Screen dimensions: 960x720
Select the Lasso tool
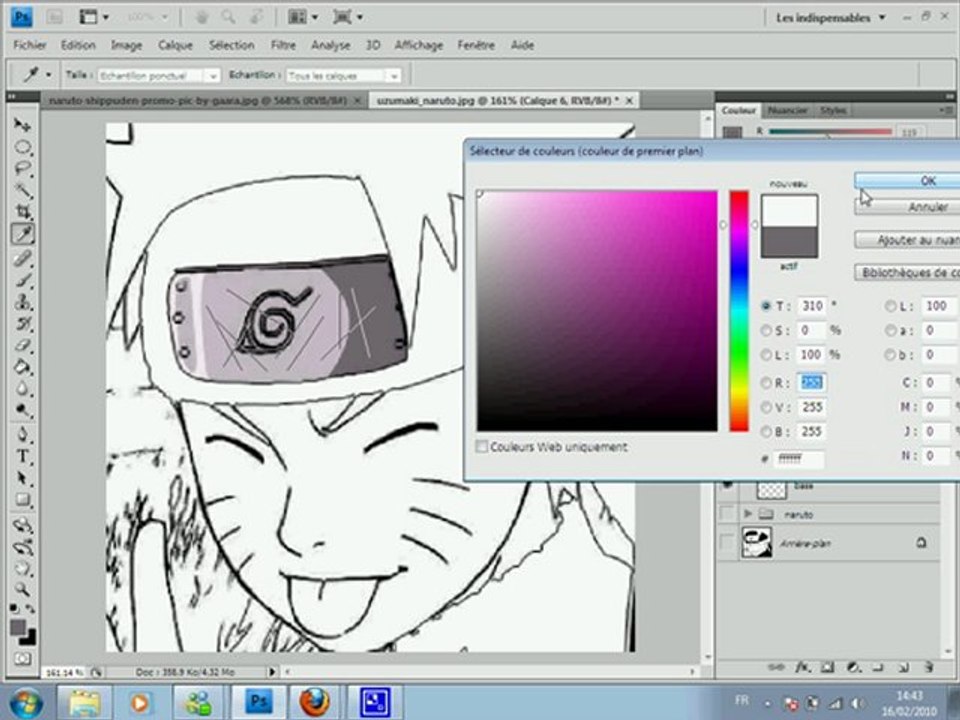coord(23,168)
